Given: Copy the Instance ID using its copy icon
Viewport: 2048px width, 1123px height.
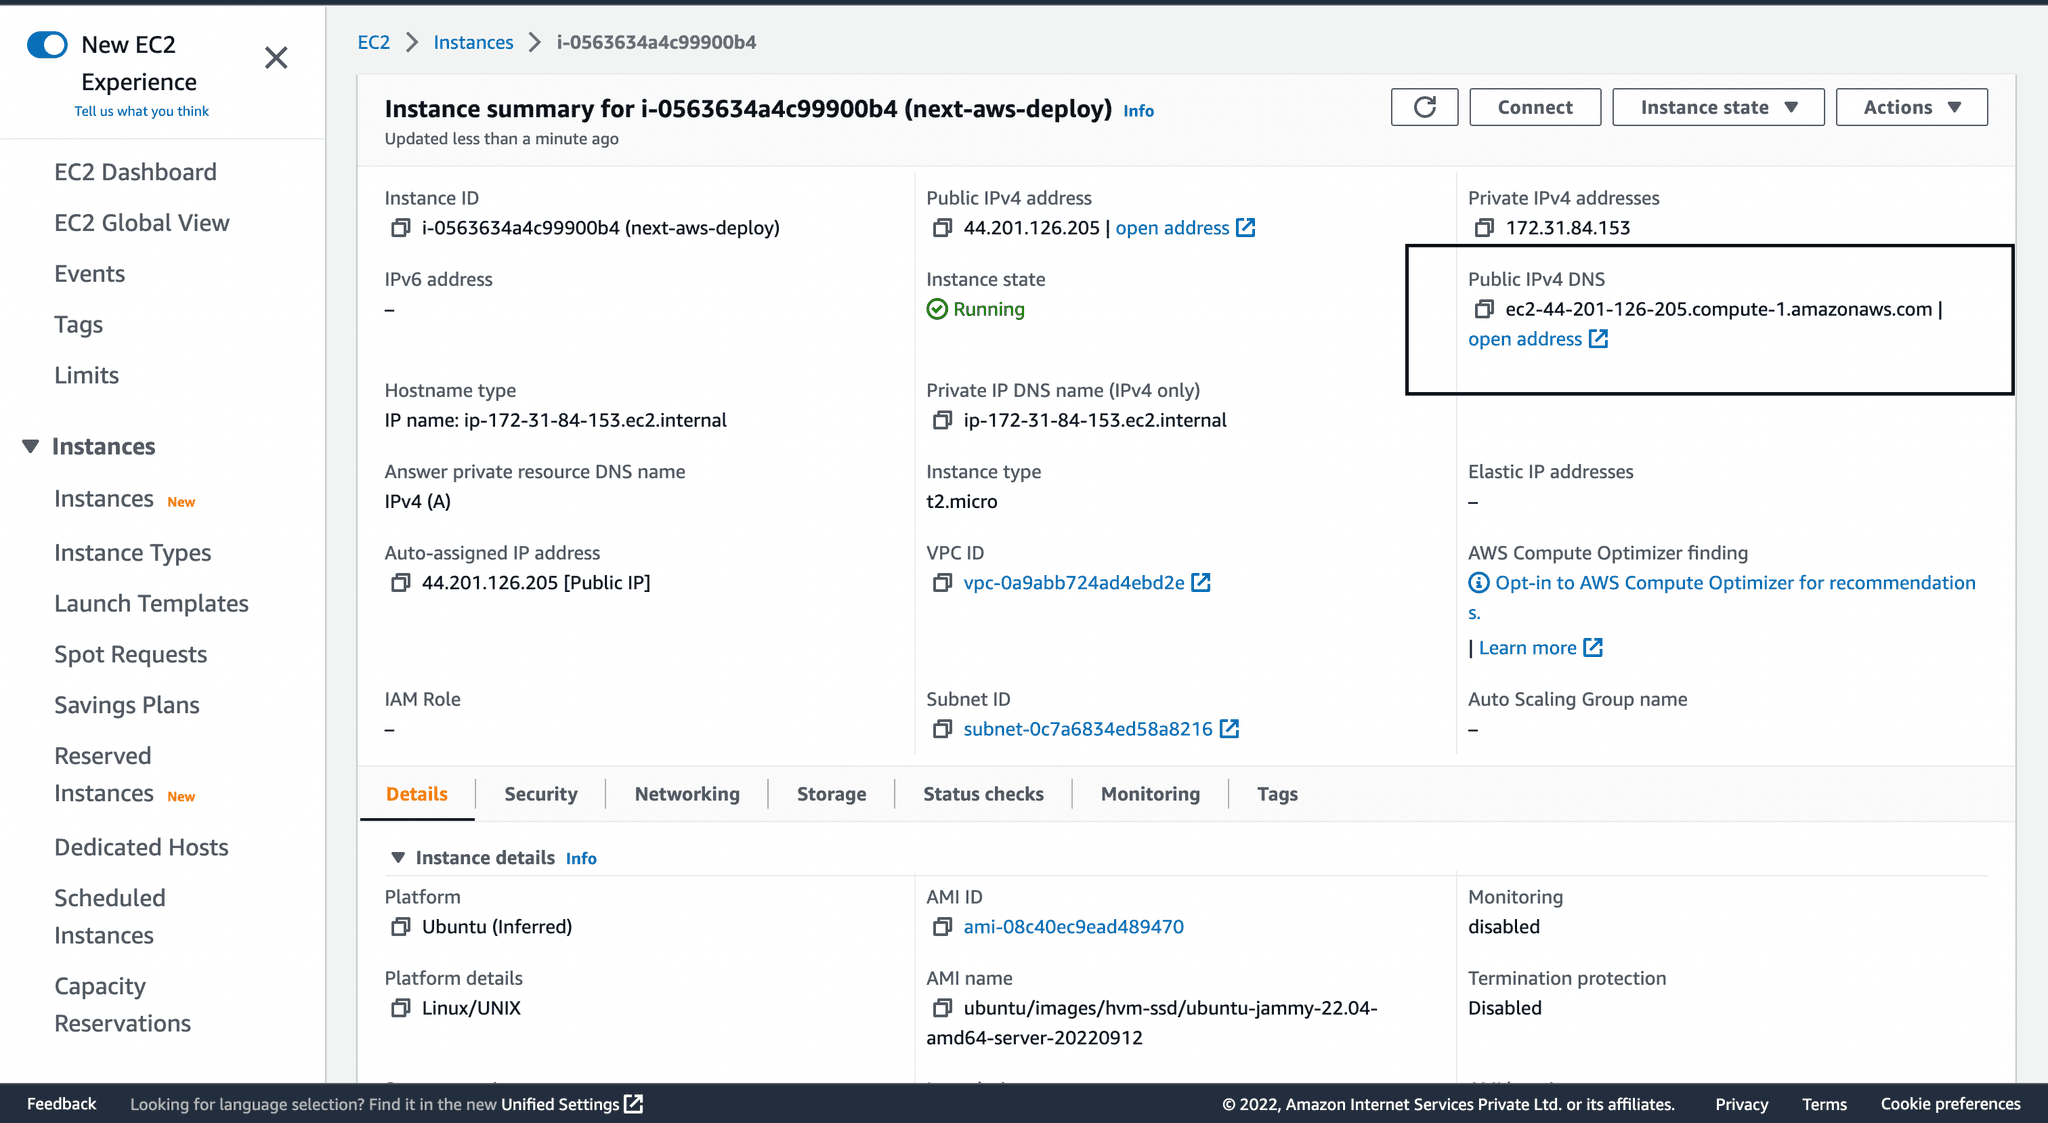Looking at the screenshot, I should click(398, 227).
